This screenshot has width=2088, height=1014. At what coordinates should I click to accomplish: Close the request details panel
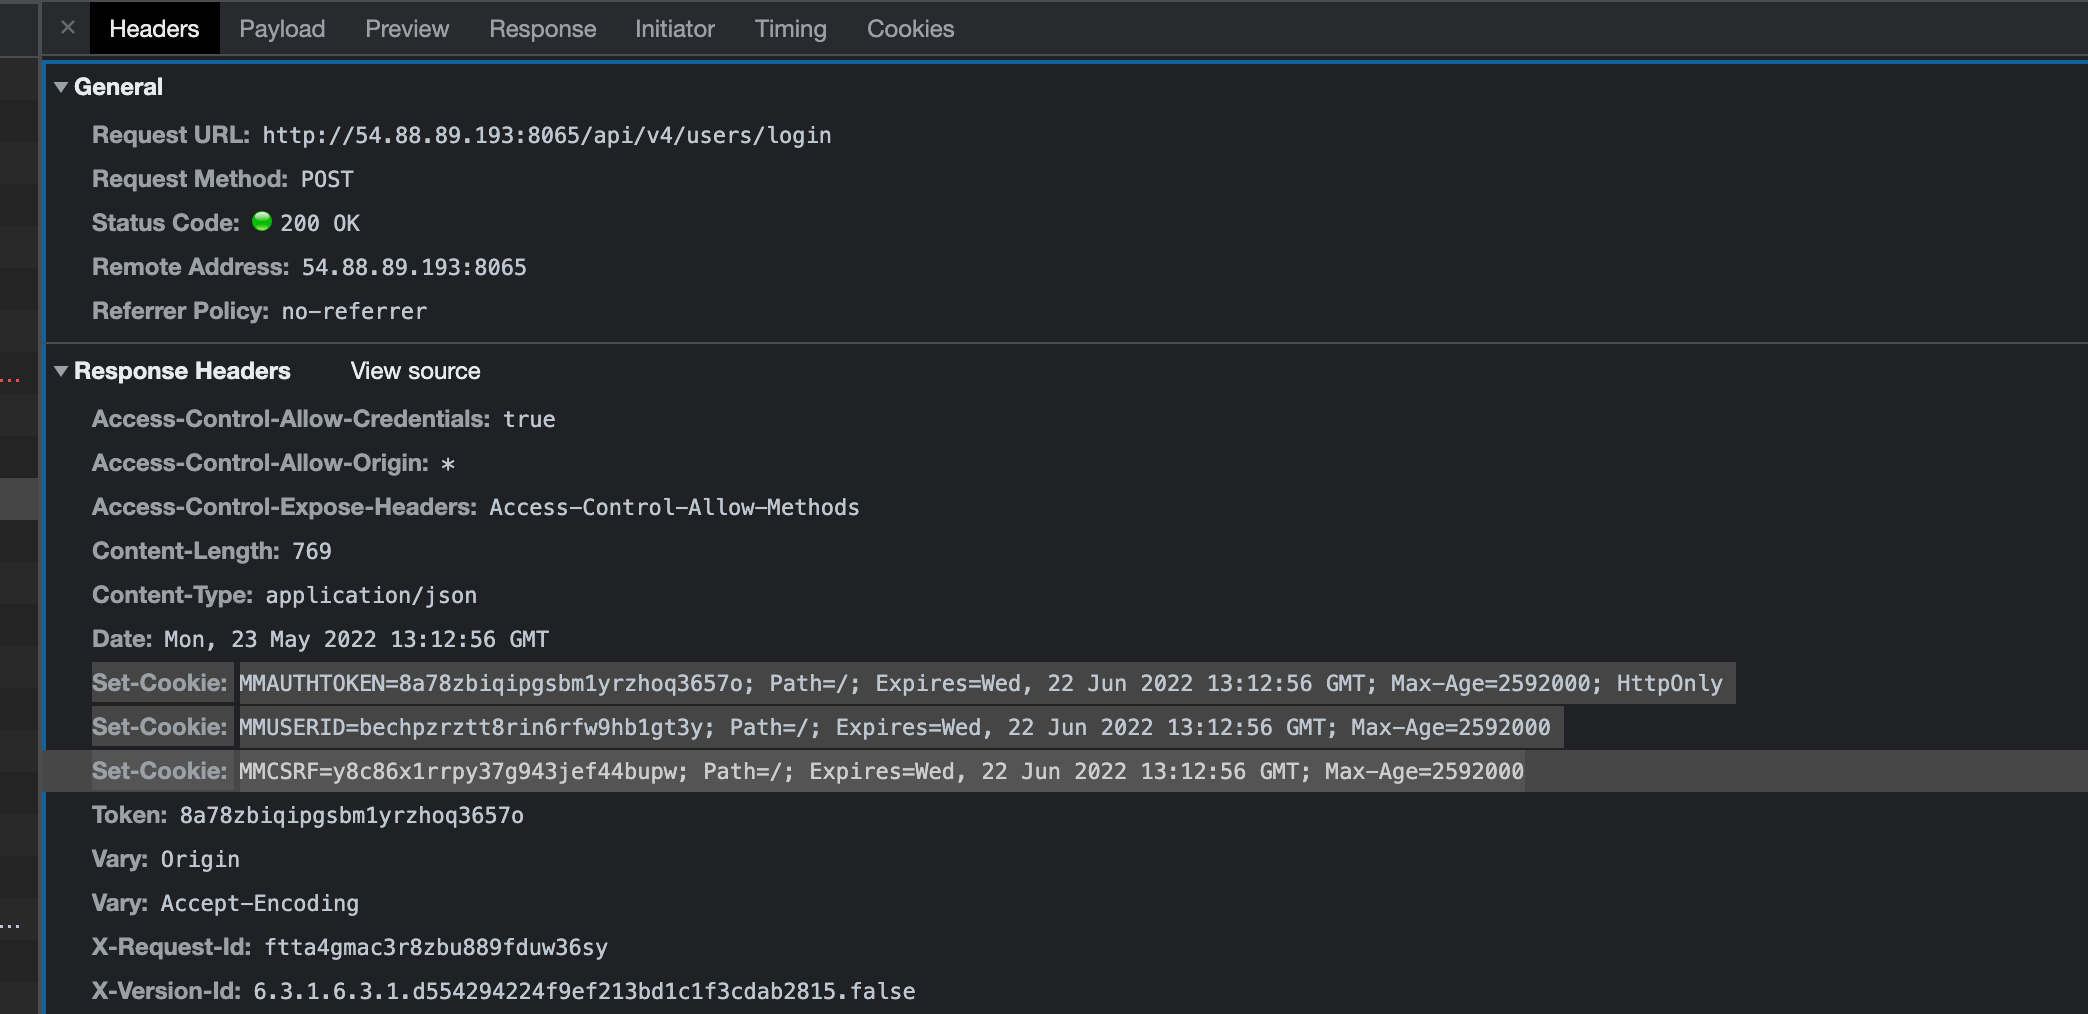click(x=66, y=28)
